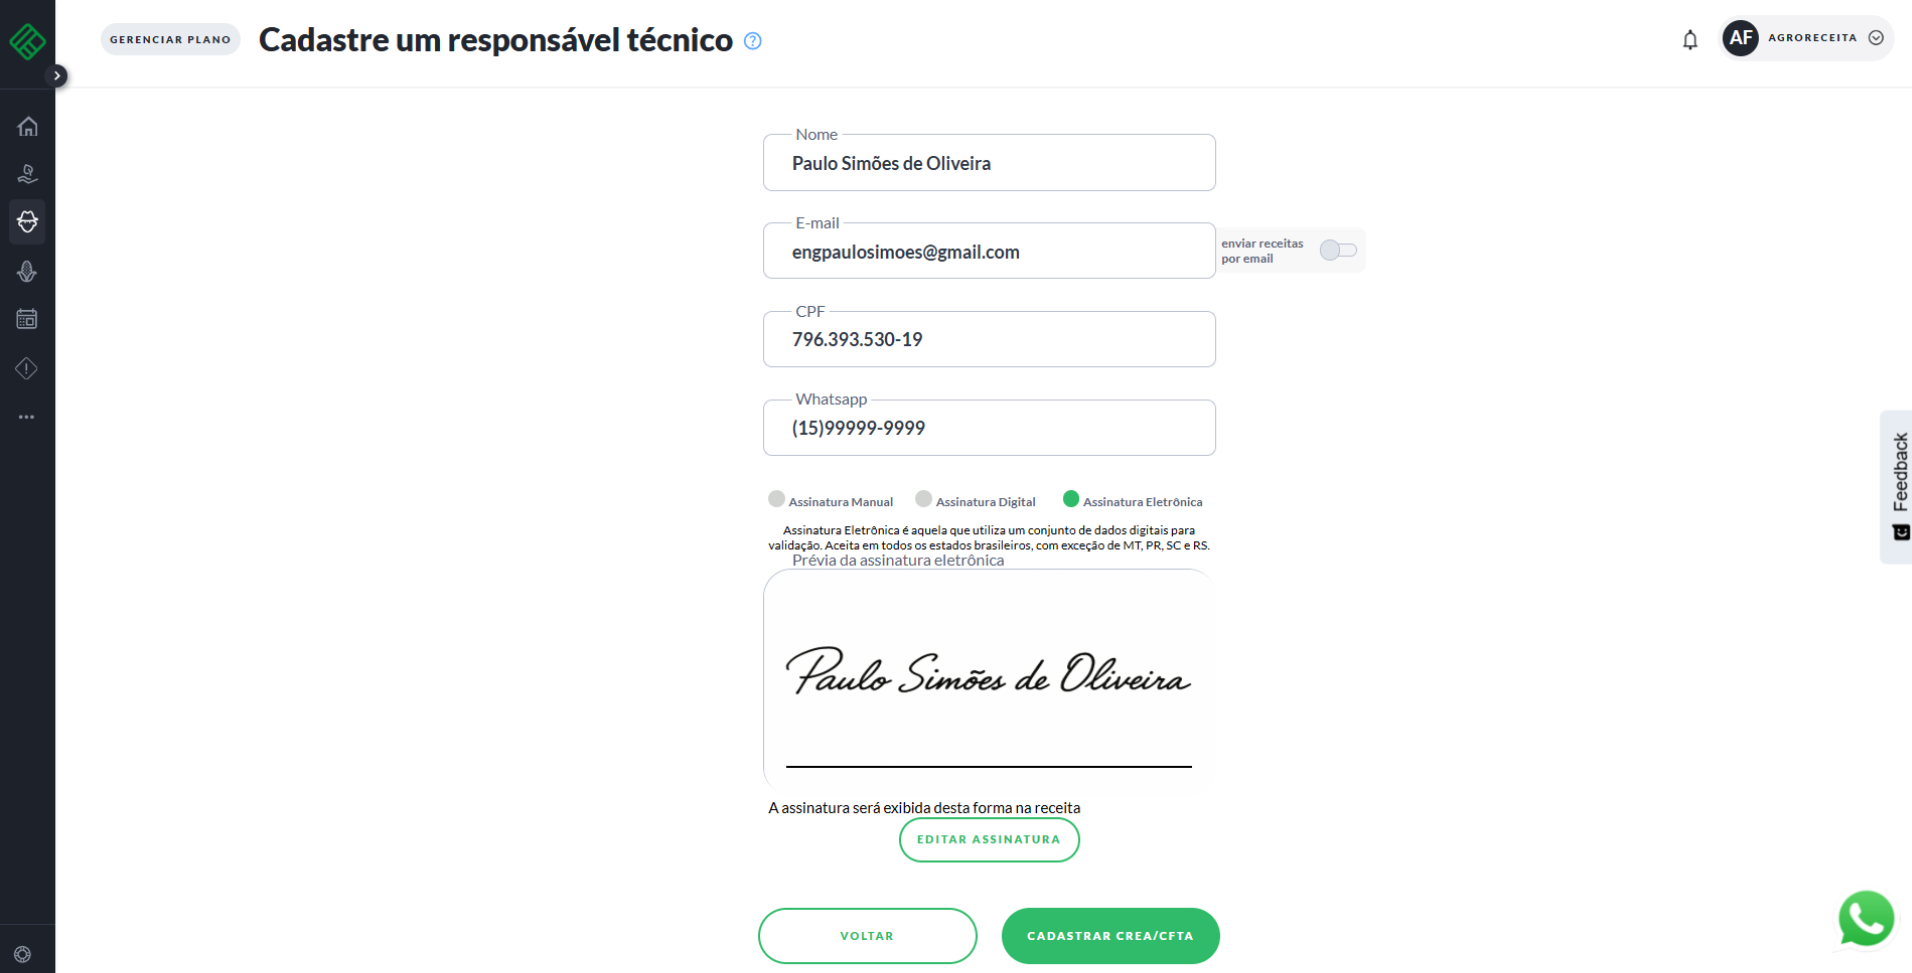Select Assinatura Manual radio option
The height and width of the screenshot is (973, 1912).
click(776, 499)
